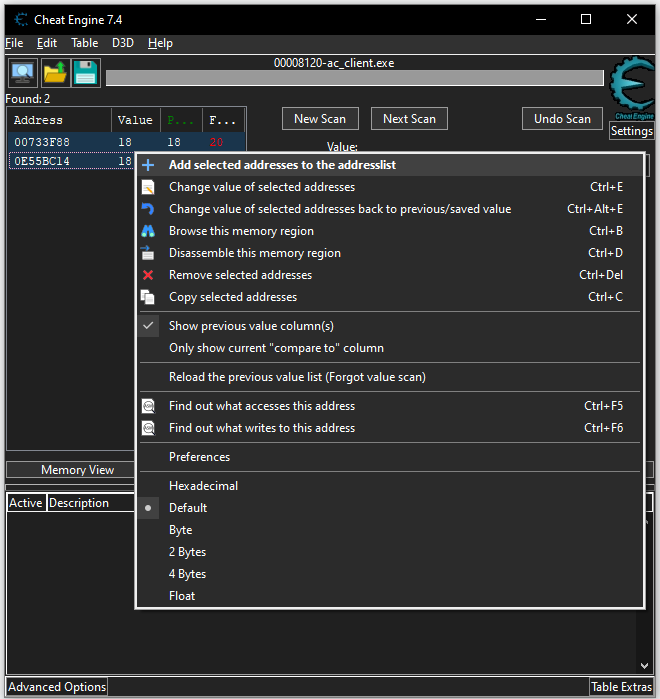Click the scan progress bar
The width and height of the screenshot is (660, 699).
point(355,78)
